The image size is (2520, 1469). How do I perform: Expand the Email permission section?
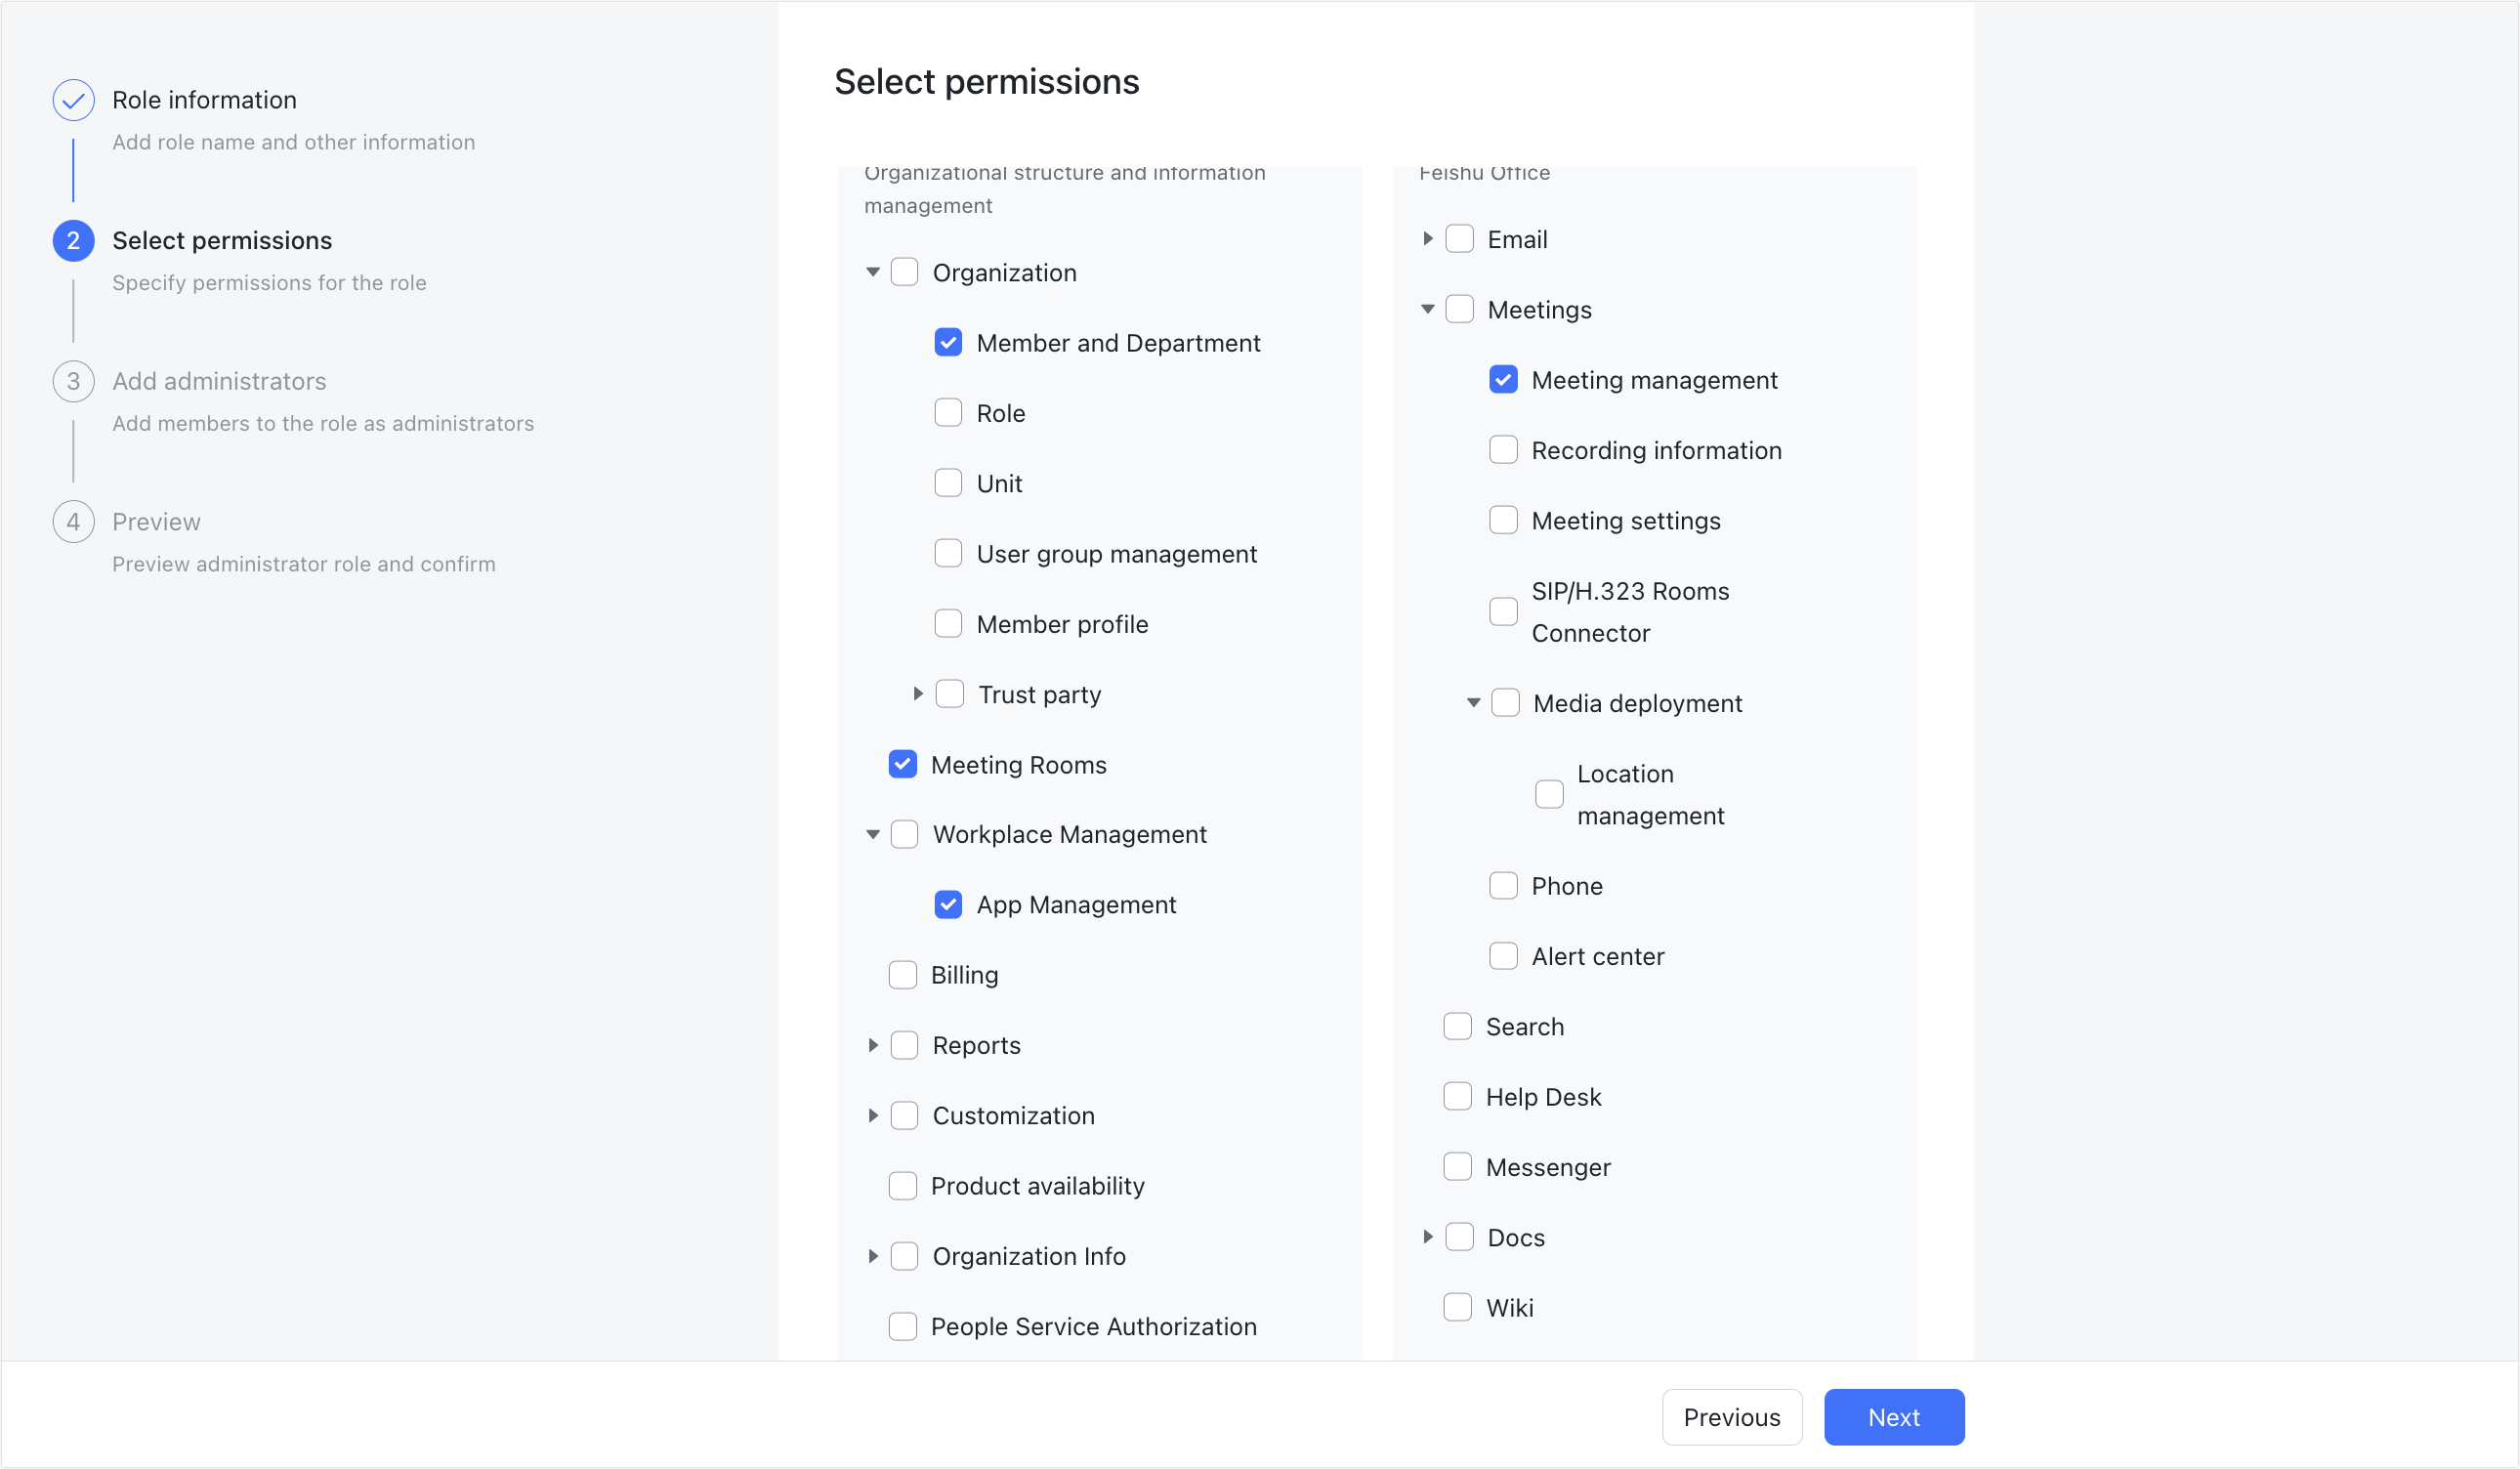[x=1428, y=239]
